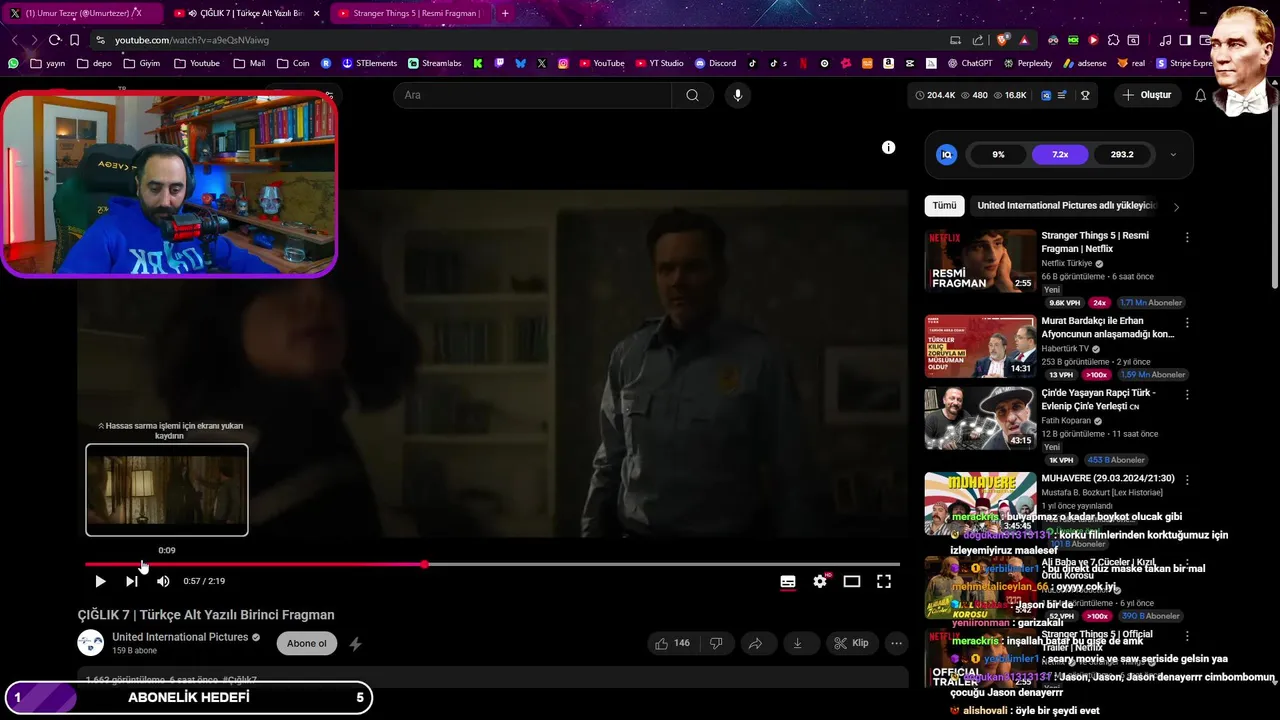The width and height of the screenshot is (1280, 720).
Task: Open the browser extensions puzzle icon
Action: [1113, 40]
